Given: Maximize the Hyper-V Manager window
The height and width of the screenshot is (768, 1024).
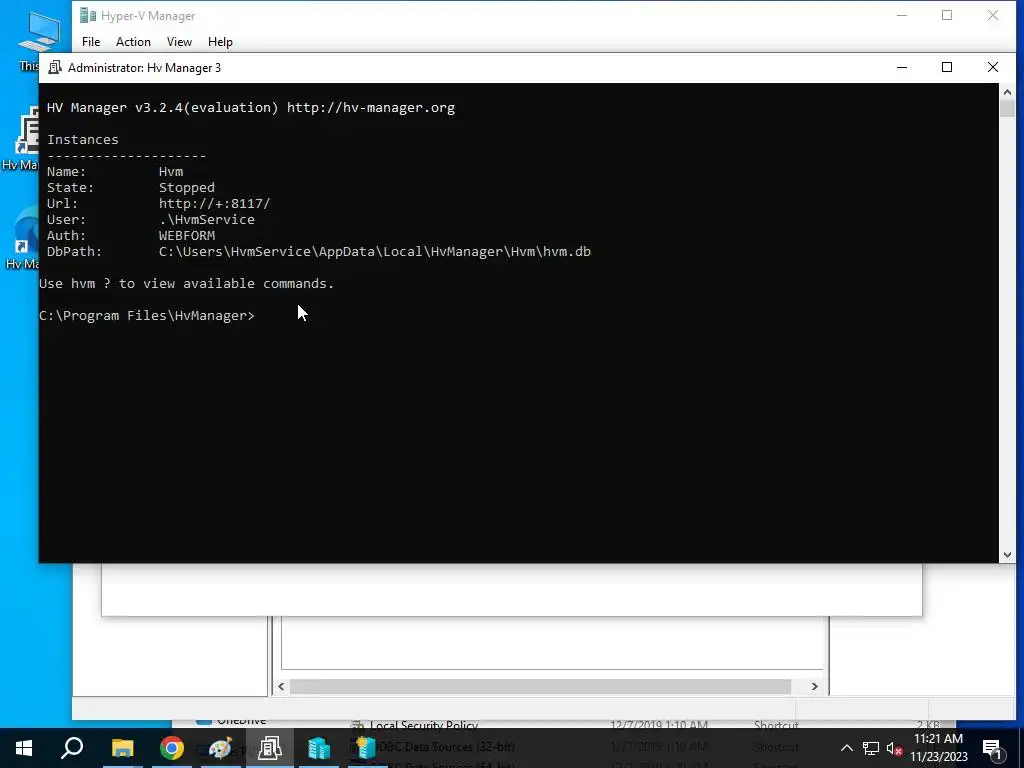Looking at the screenshot, I should [947, 15].
